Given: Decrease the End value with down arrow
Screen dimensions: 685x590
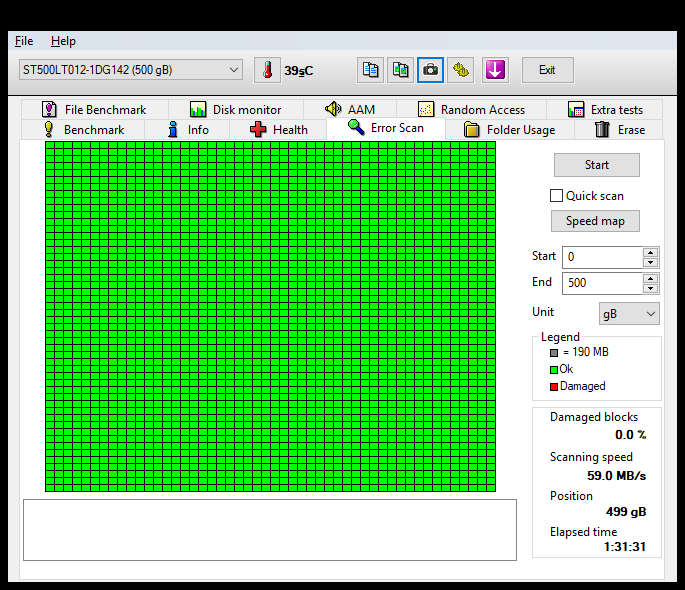Looking at the screenshot, I should click(651, 288).
